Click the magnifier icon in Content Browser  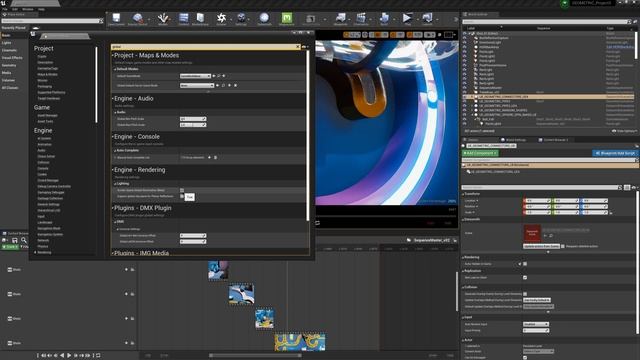coord(24,240)
